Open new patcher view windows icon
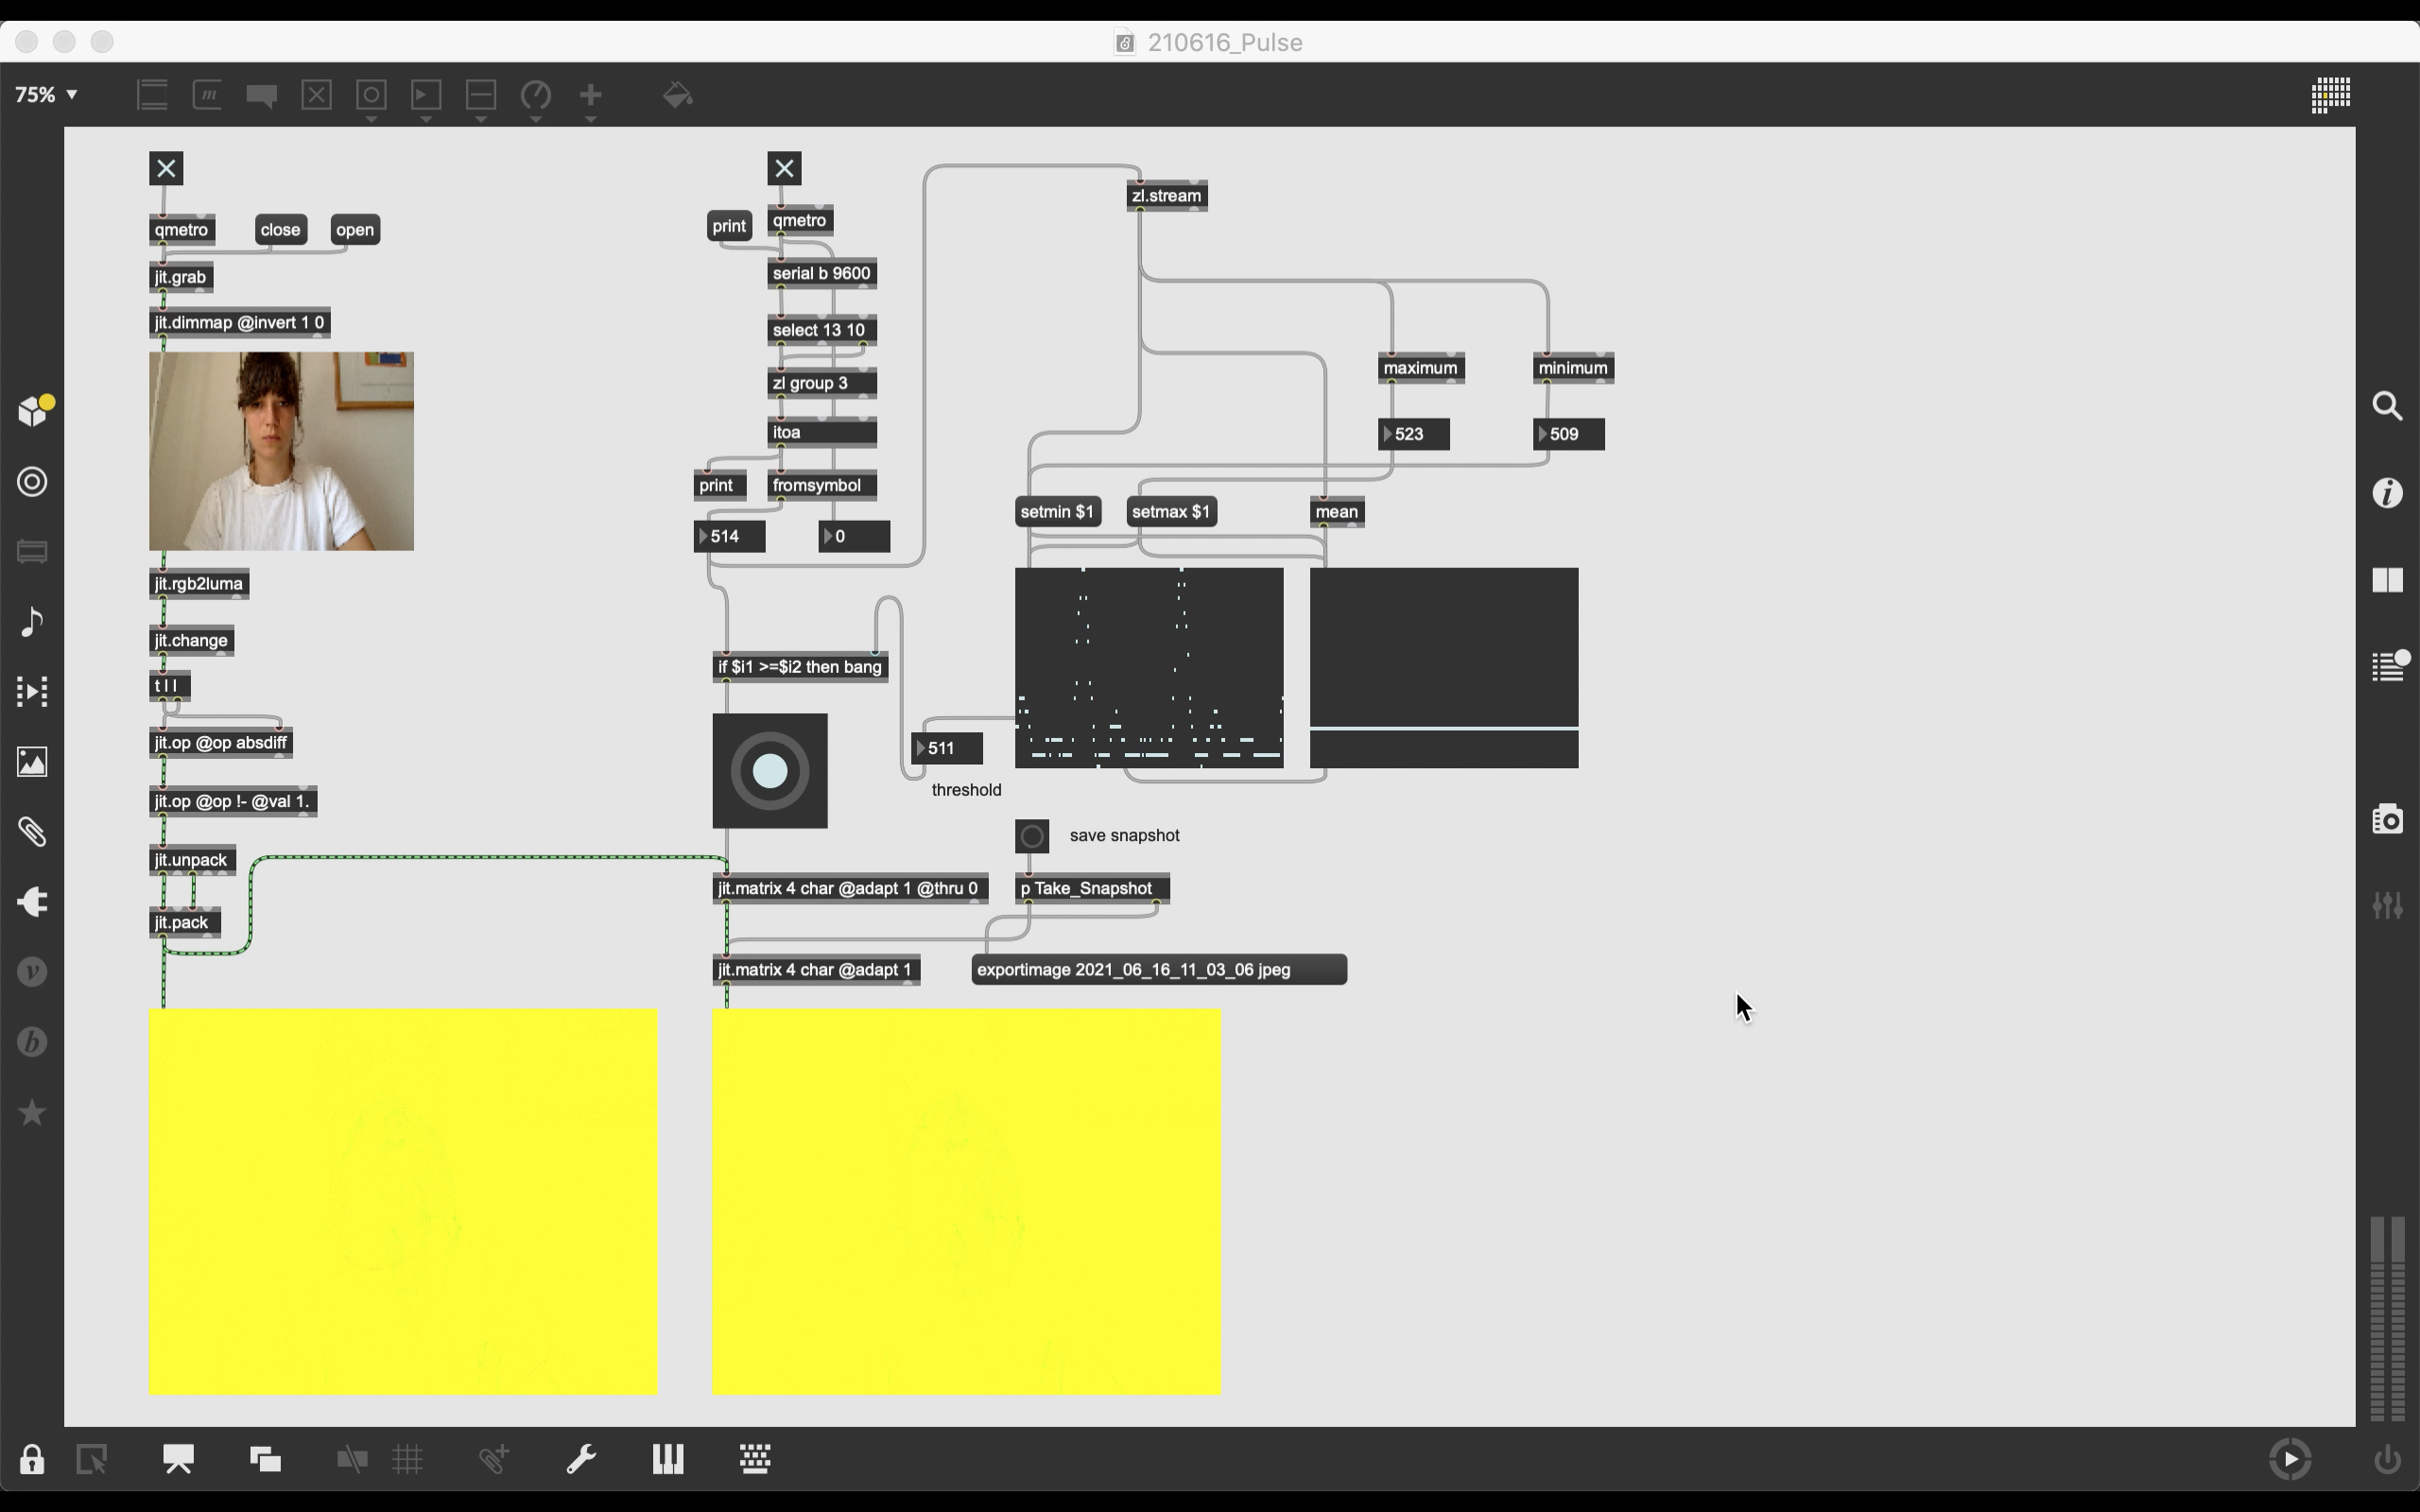Screen dimensions: 2420x1512 [266, 1459]
